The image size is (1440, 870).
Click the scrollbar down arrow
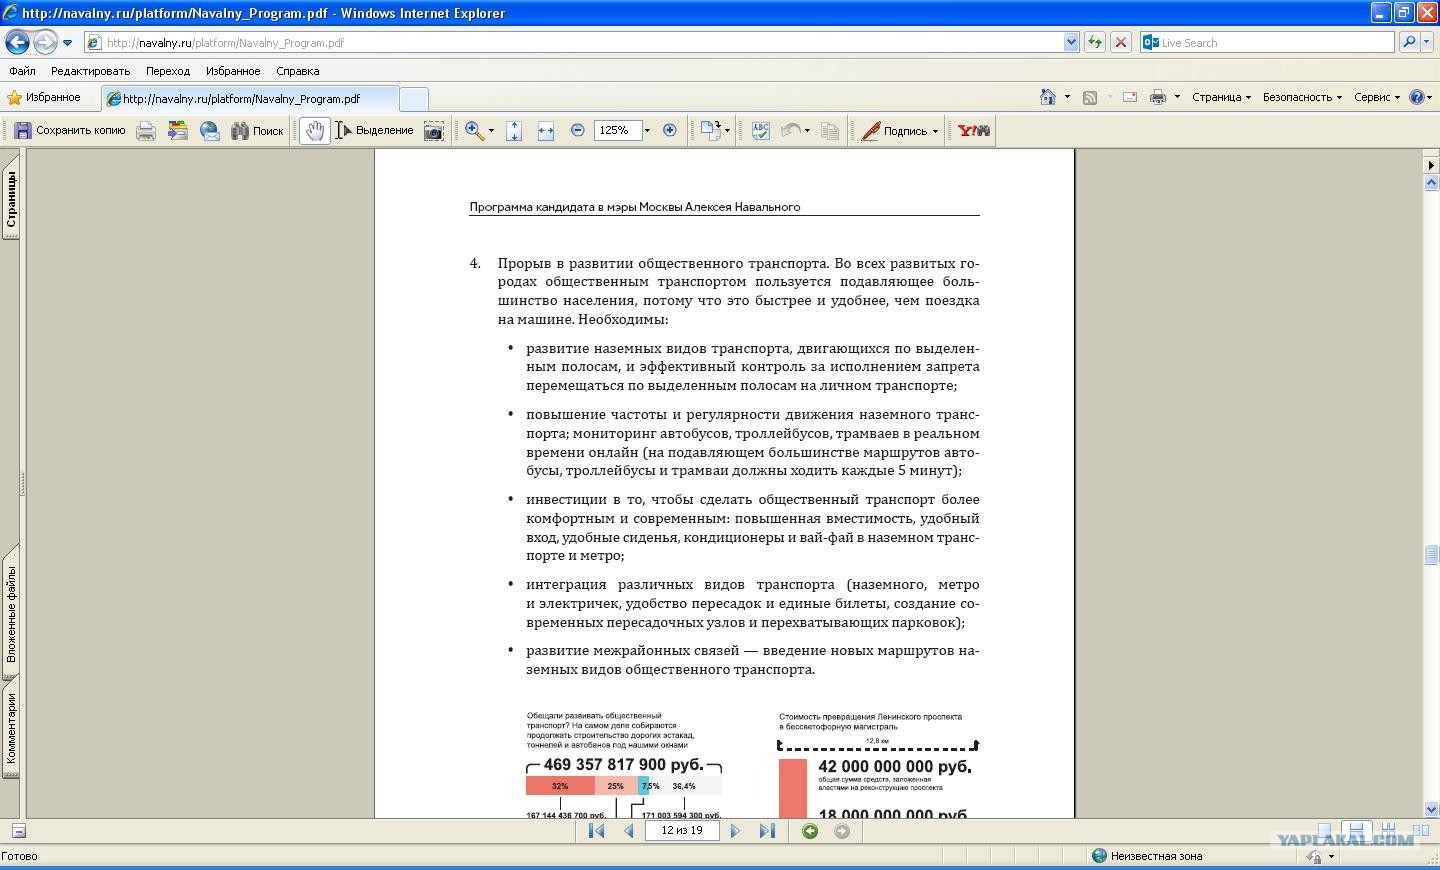click(1431, 809)
